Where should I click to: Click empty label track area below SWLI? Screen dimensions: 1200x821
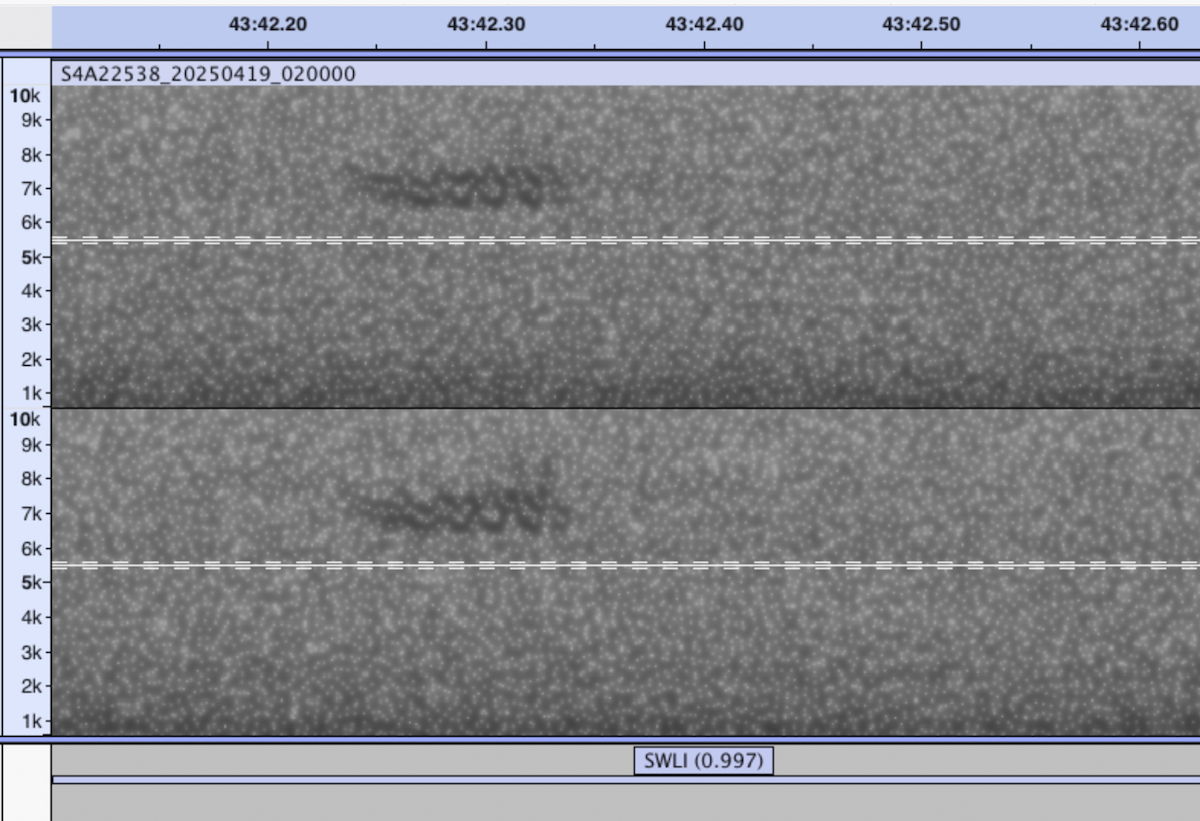point(620,802)
